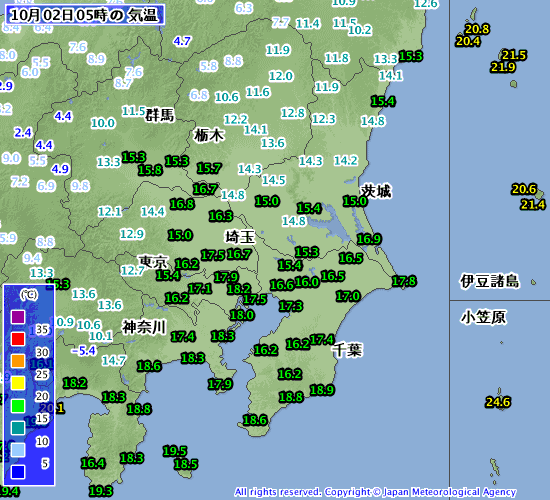The width and height of the screenshot is (550, 500).
Task: Click the (℃) unit label in the legend
Action: (29, 294)
